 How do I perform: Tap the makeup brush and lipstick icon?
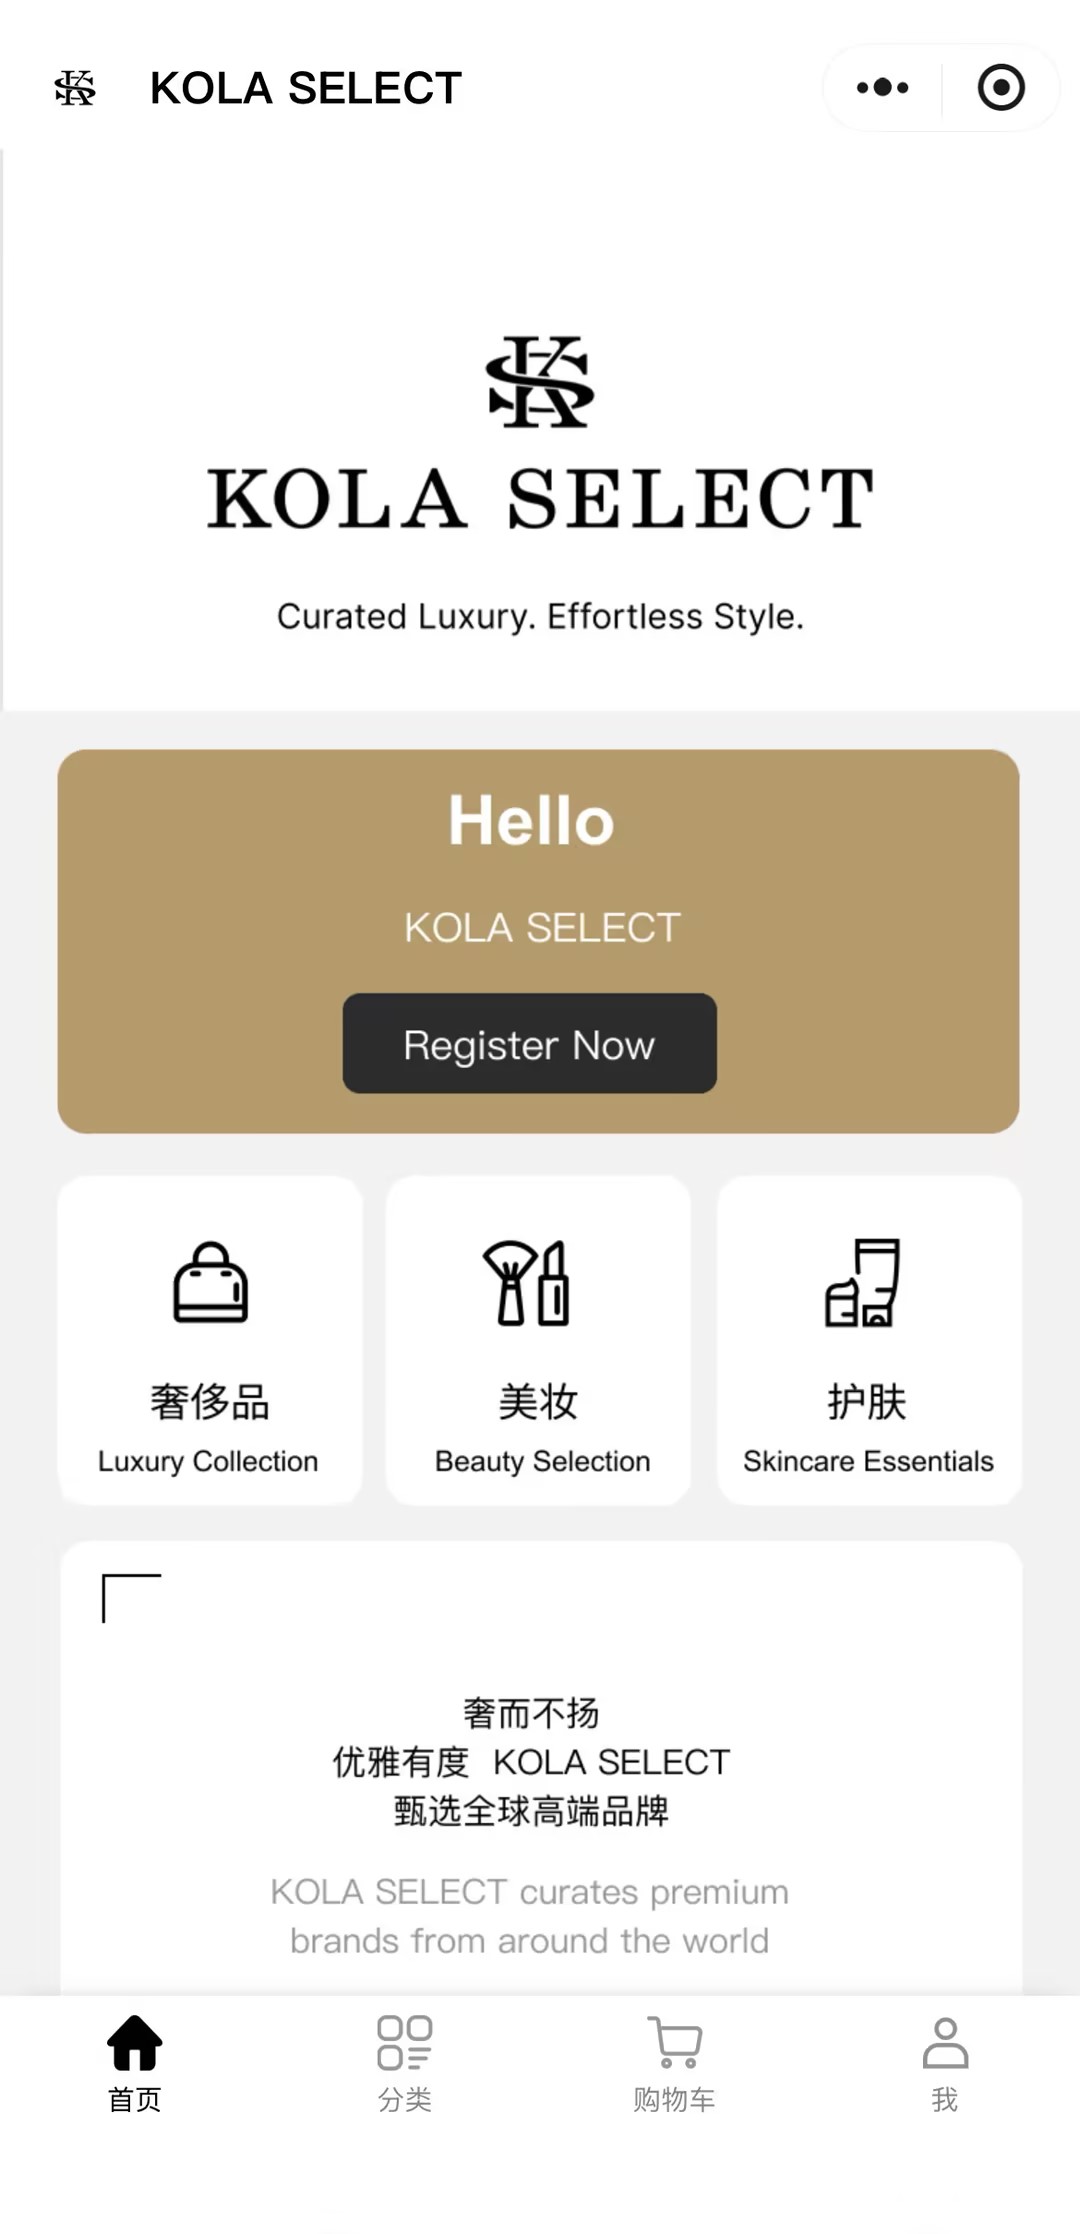pos(527,1283)
